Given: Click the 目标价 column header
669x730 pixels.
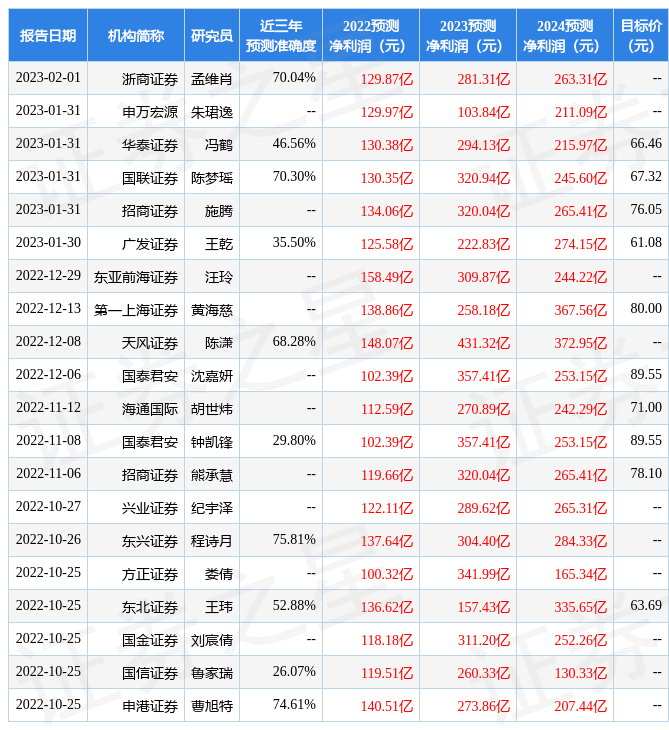Looking at the screenshot, I should 640,35.
